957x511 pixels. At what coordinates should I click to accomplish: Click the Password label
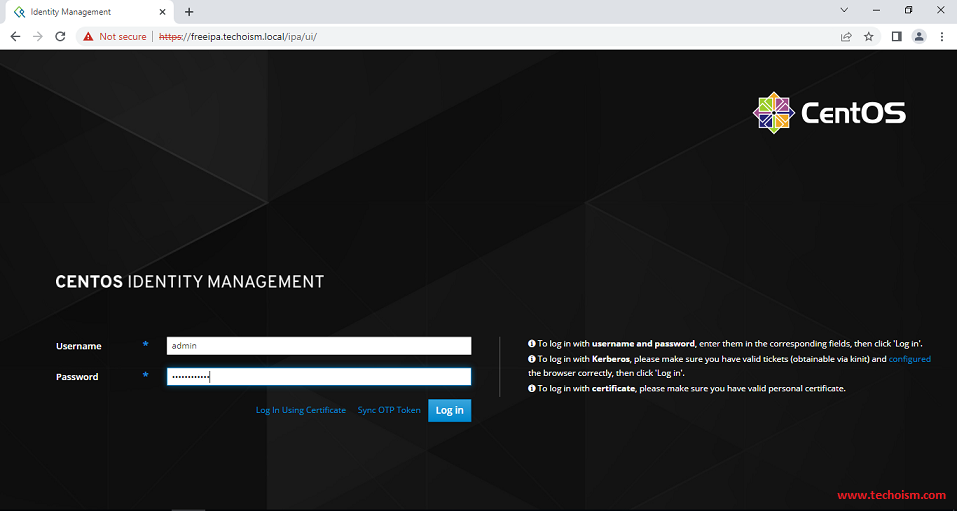(x=77, y=377)
